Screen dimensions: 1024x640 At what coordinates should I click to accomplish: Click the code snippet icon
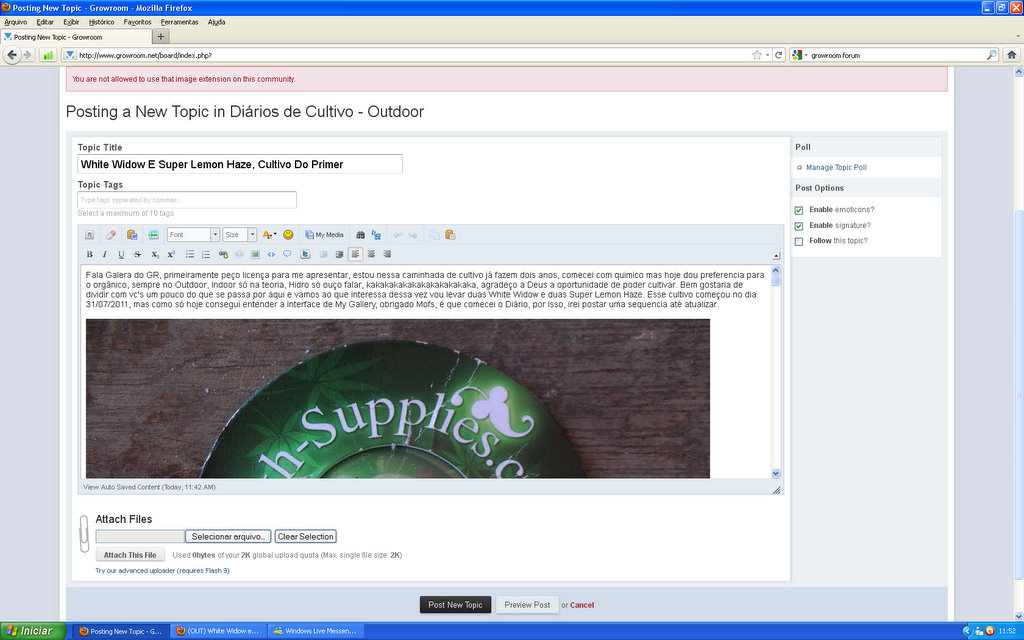(271, 254)
